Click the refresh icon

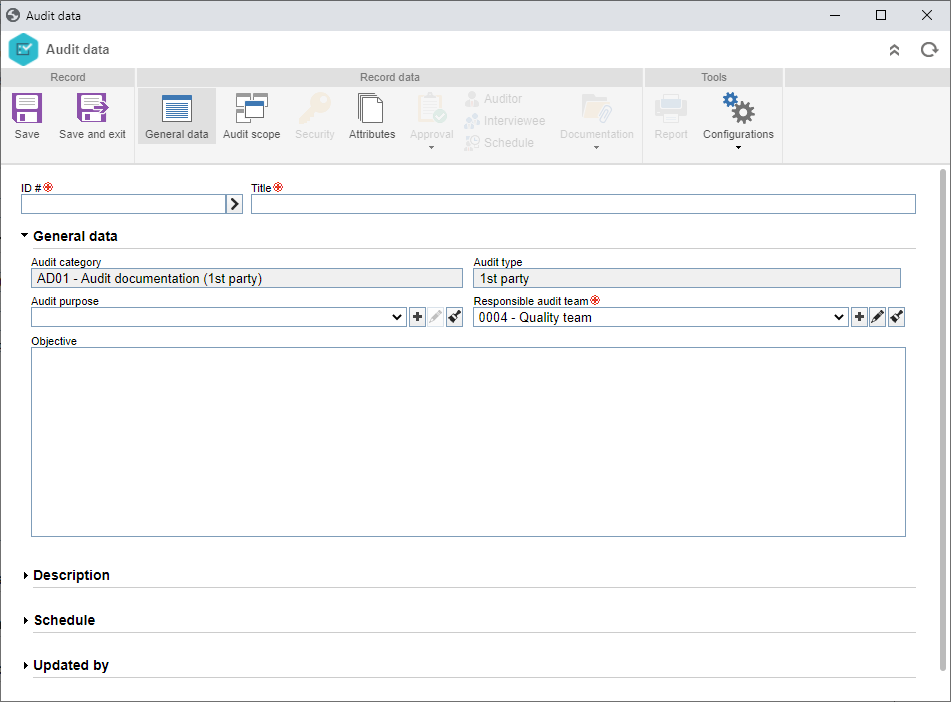929,50
